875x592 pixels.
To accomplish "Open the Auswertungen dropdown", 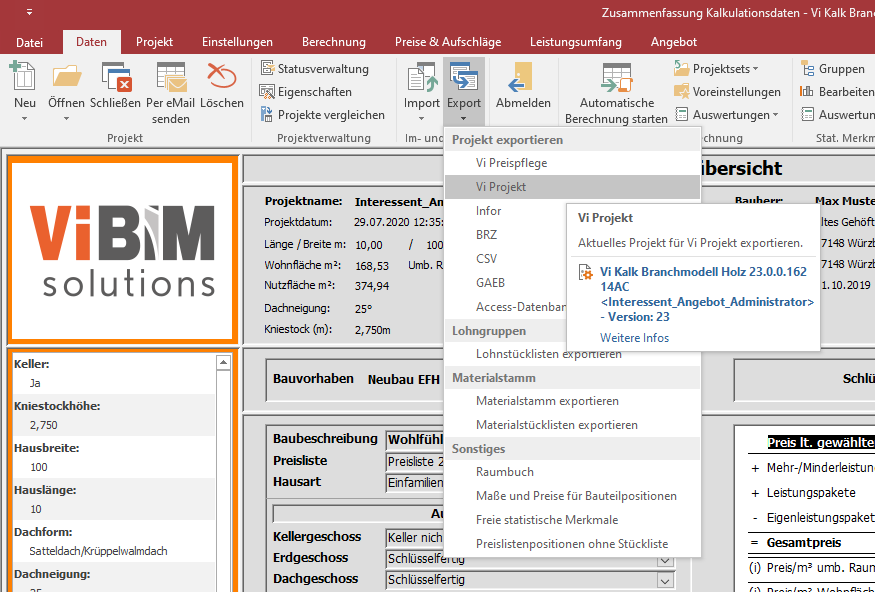I will [727, 114].
